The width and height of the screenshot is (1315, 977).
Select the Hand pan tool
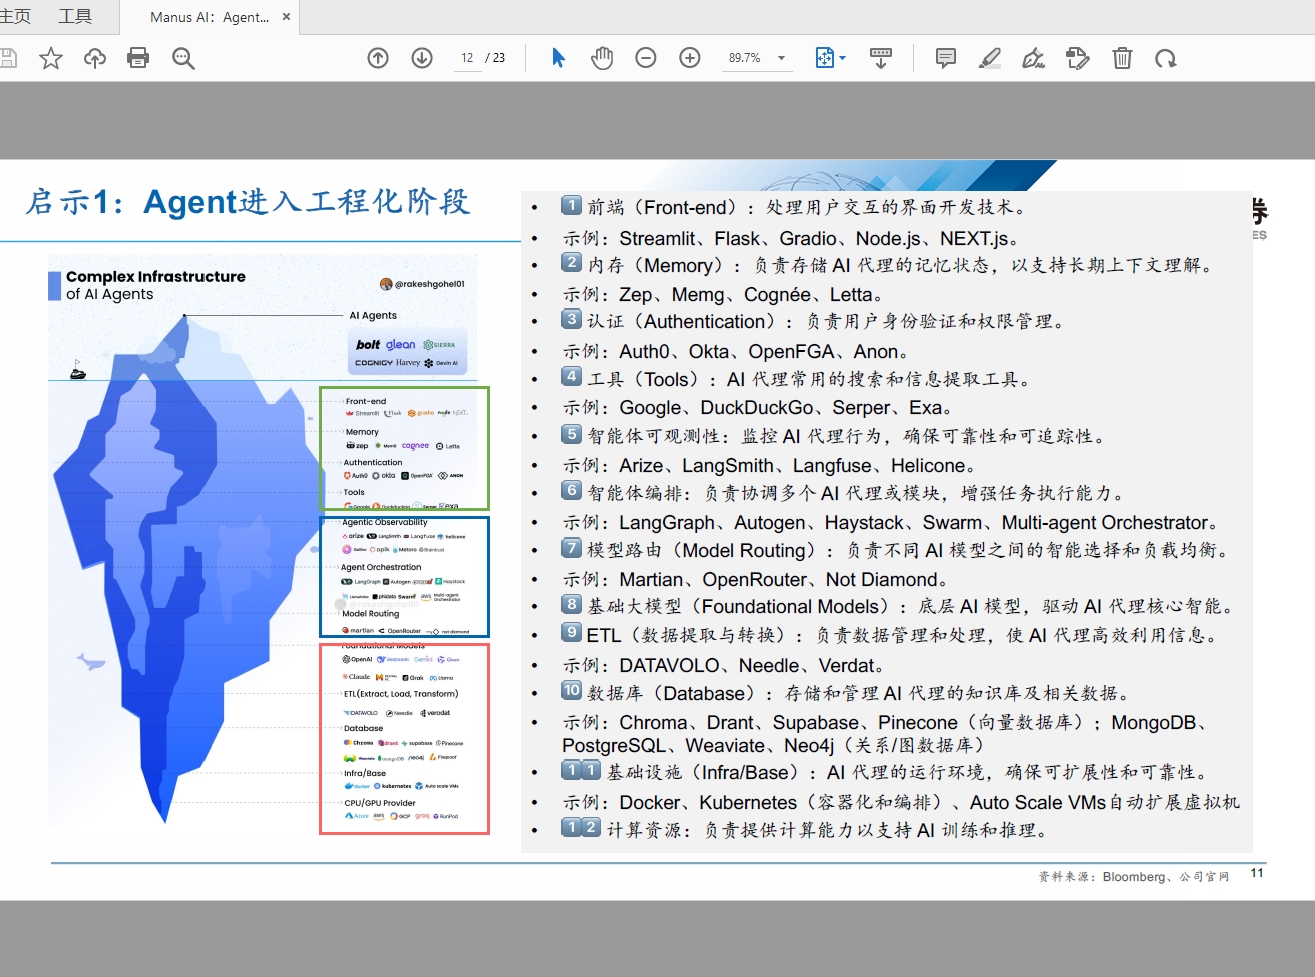pyautogui.click(x=602, y=58)
